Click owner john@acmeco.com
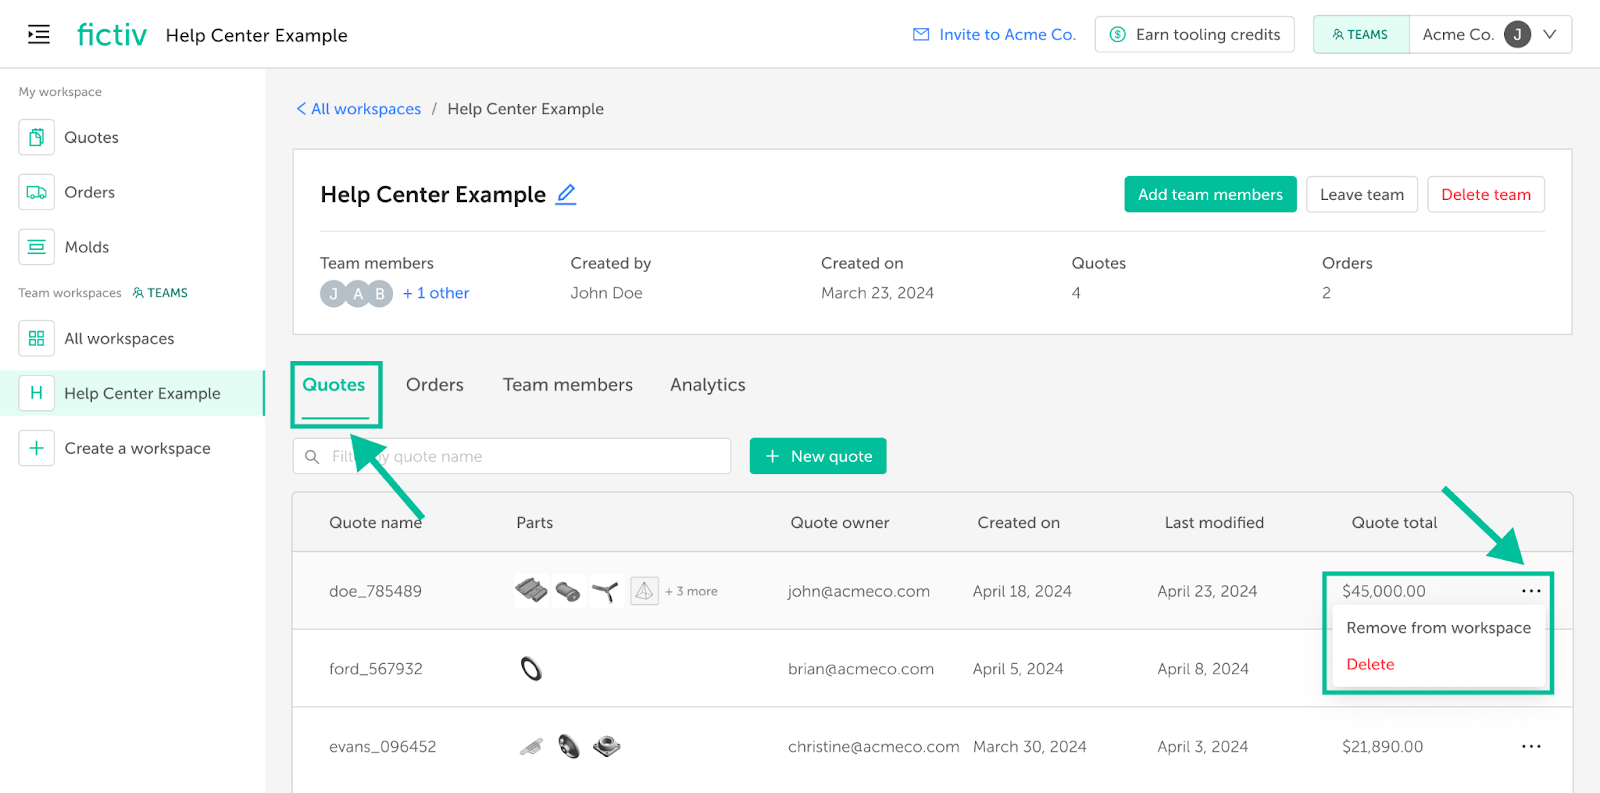The height and width of the screenshot is (793, 1600). click(x=858, y=591)
